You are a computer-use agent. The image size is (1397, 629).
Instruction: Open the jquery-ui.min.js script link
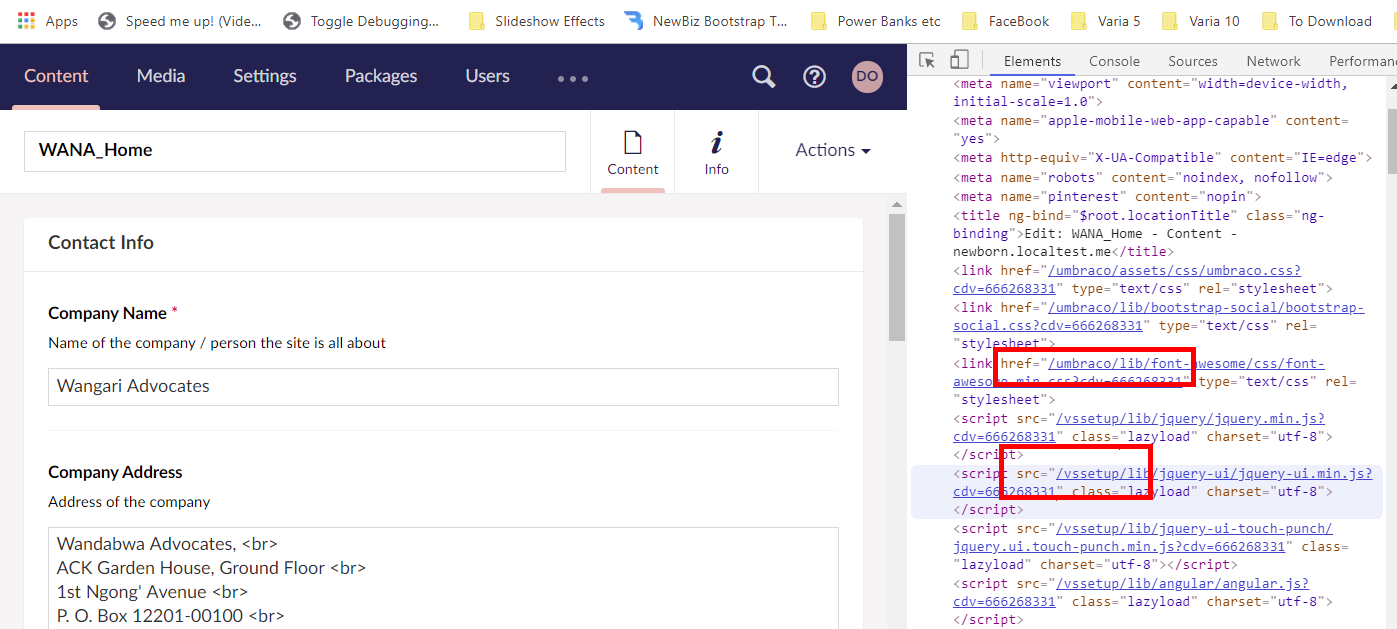coord(1162,482)
